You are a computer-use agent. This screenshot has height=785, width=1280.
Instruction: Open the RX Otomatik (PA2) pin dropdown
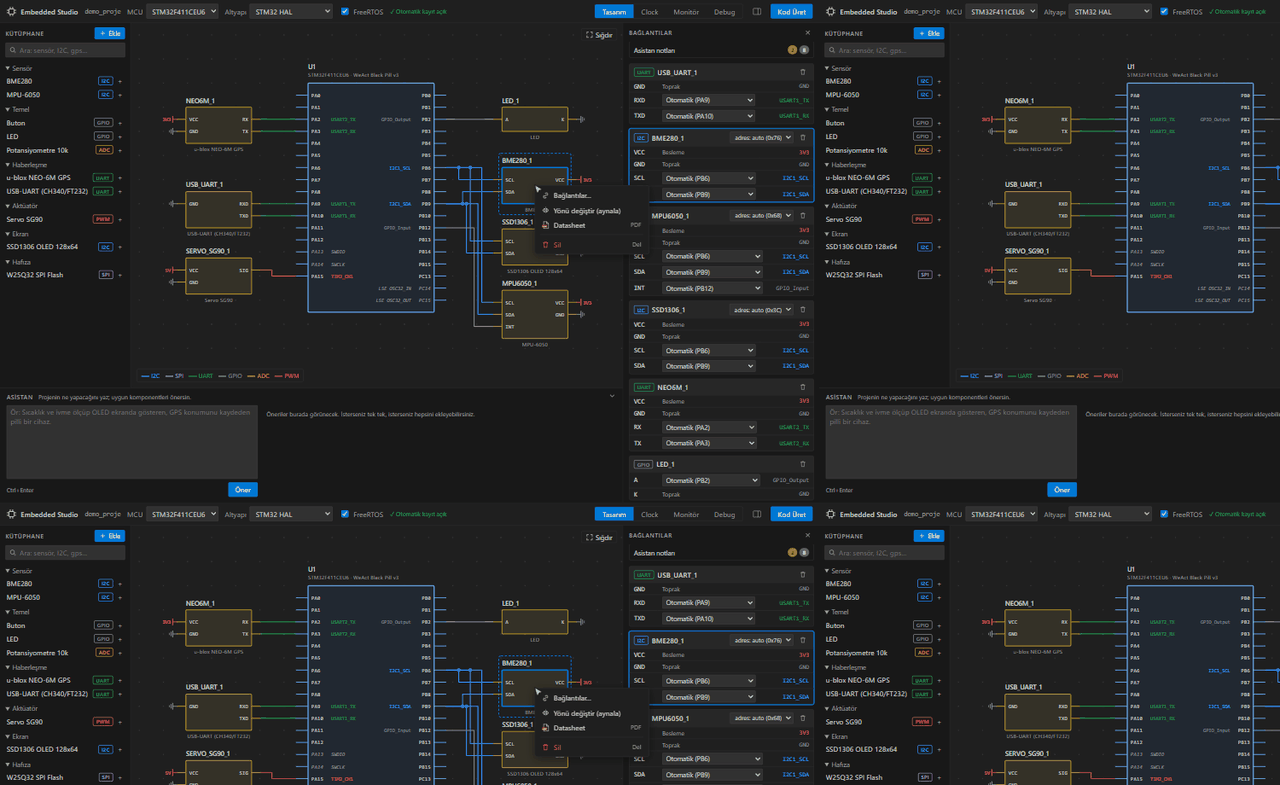(708, 427)
